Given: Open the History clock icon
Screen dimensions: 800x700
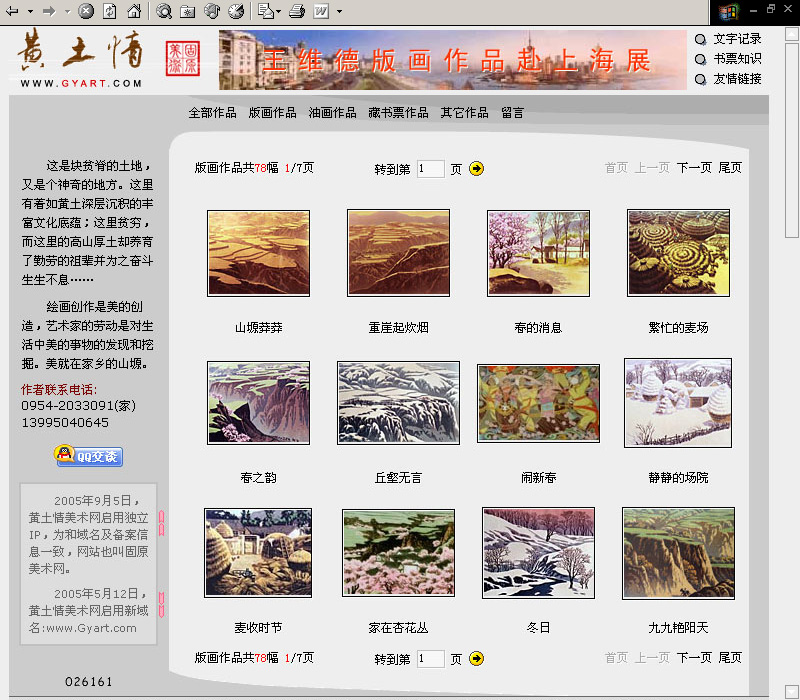Looking at the screenshot, I should coord(236,11).
